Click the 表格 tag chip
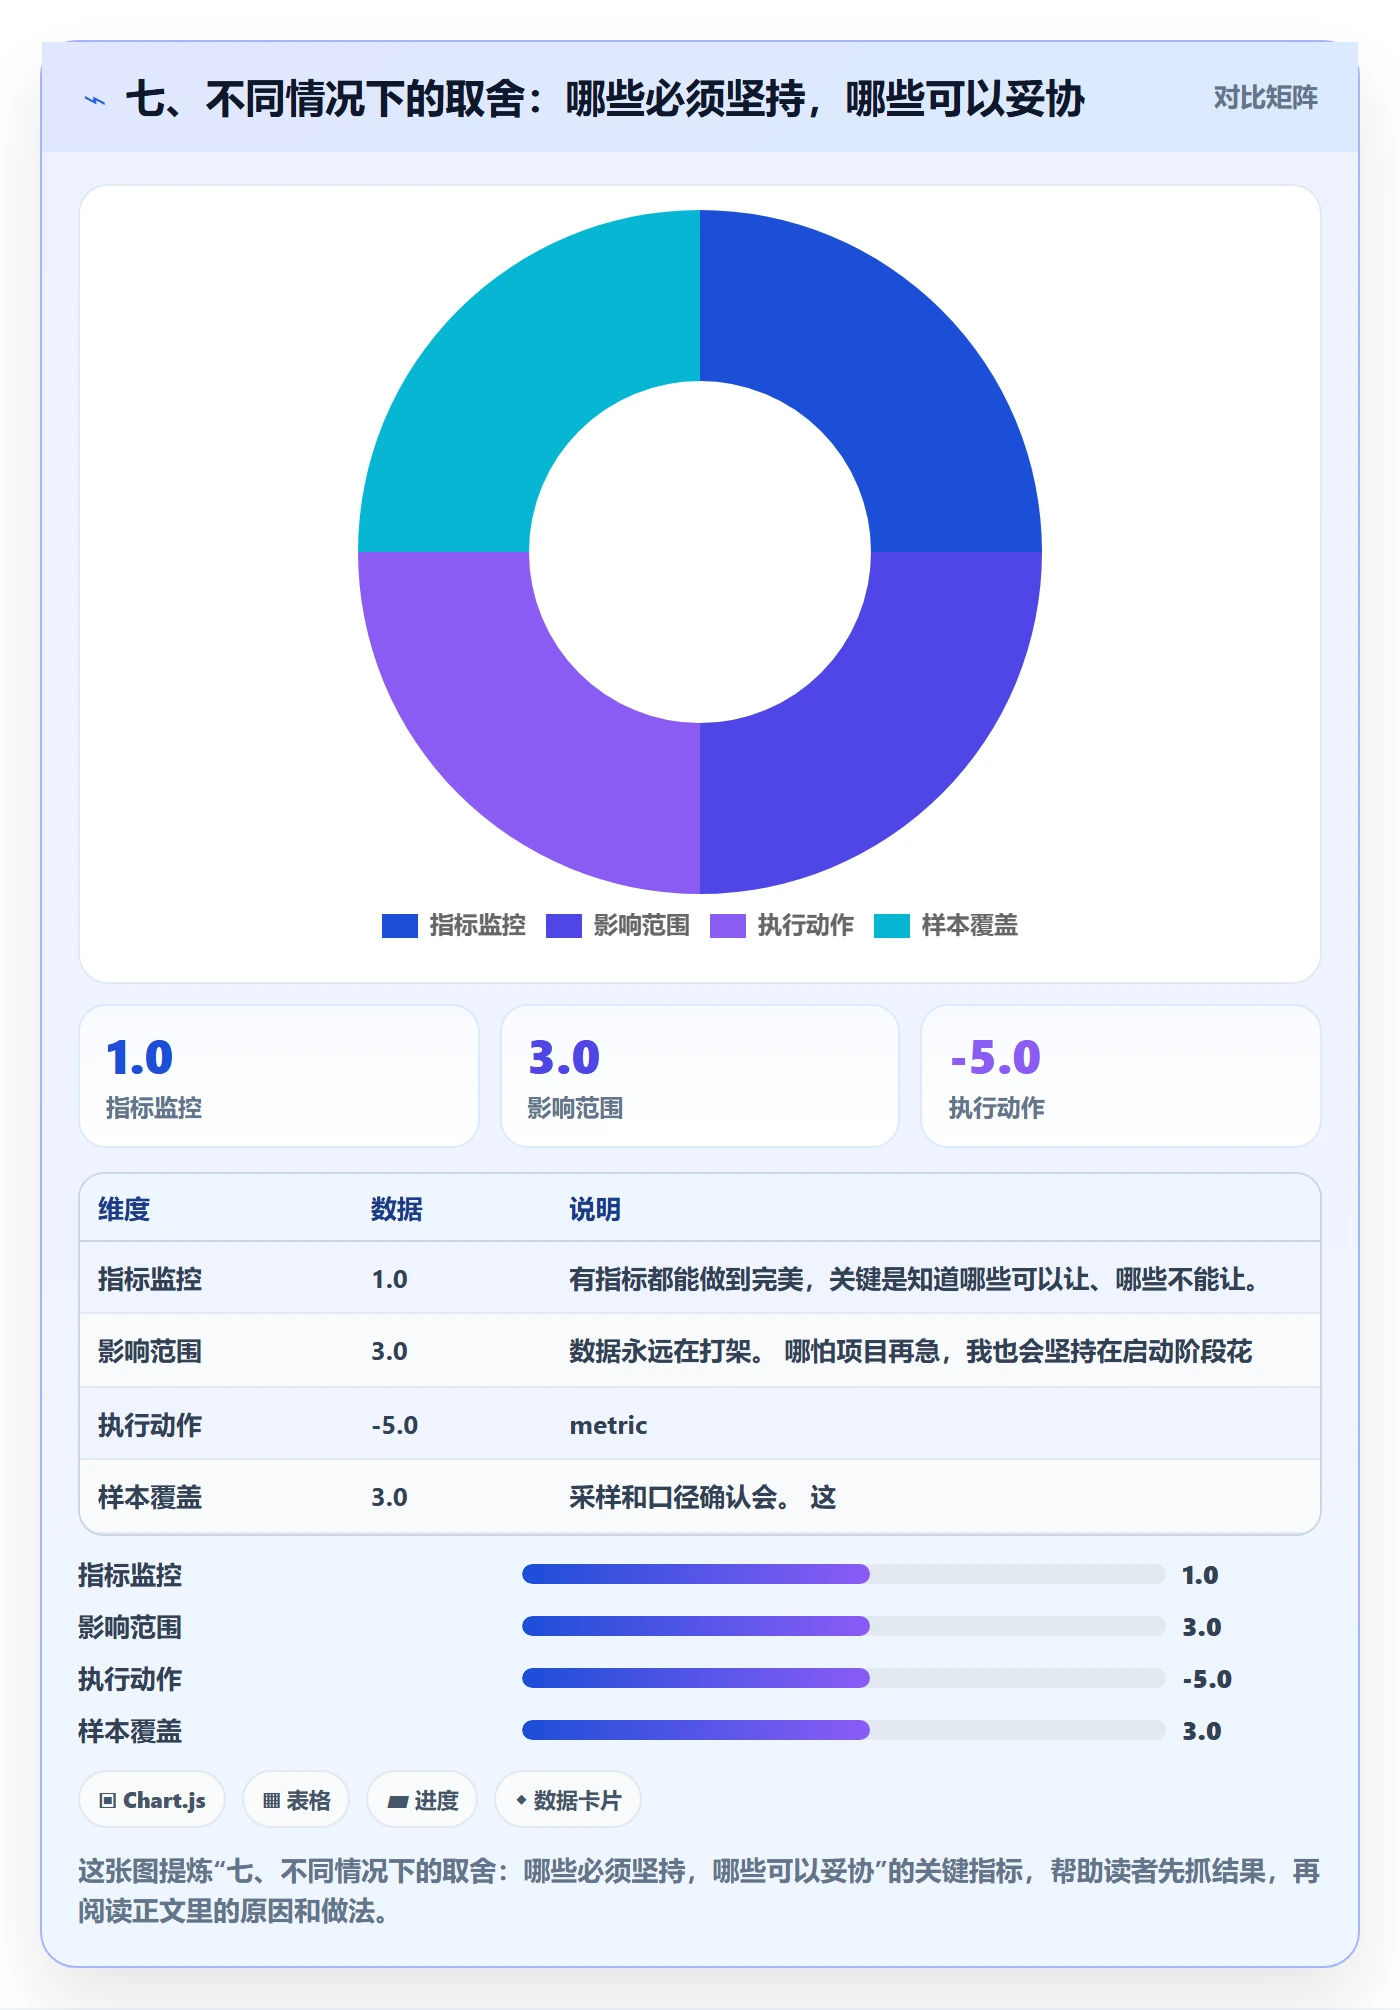Image resolution: width=1400 pixels, height=2010 pixels. pyautogui.click(x=296, y=1800)
